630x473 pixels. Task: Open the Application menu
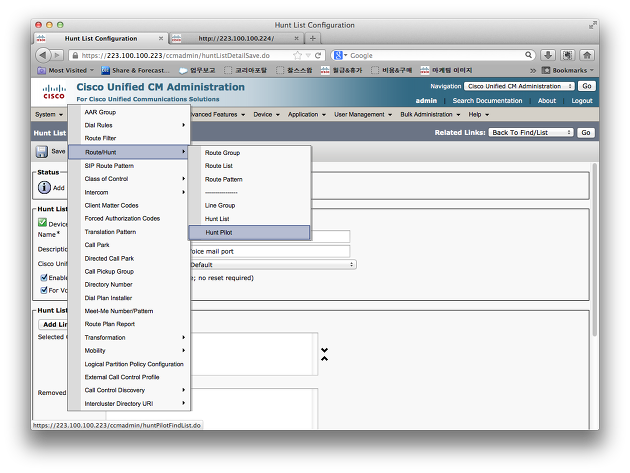[x=307, y=115]
